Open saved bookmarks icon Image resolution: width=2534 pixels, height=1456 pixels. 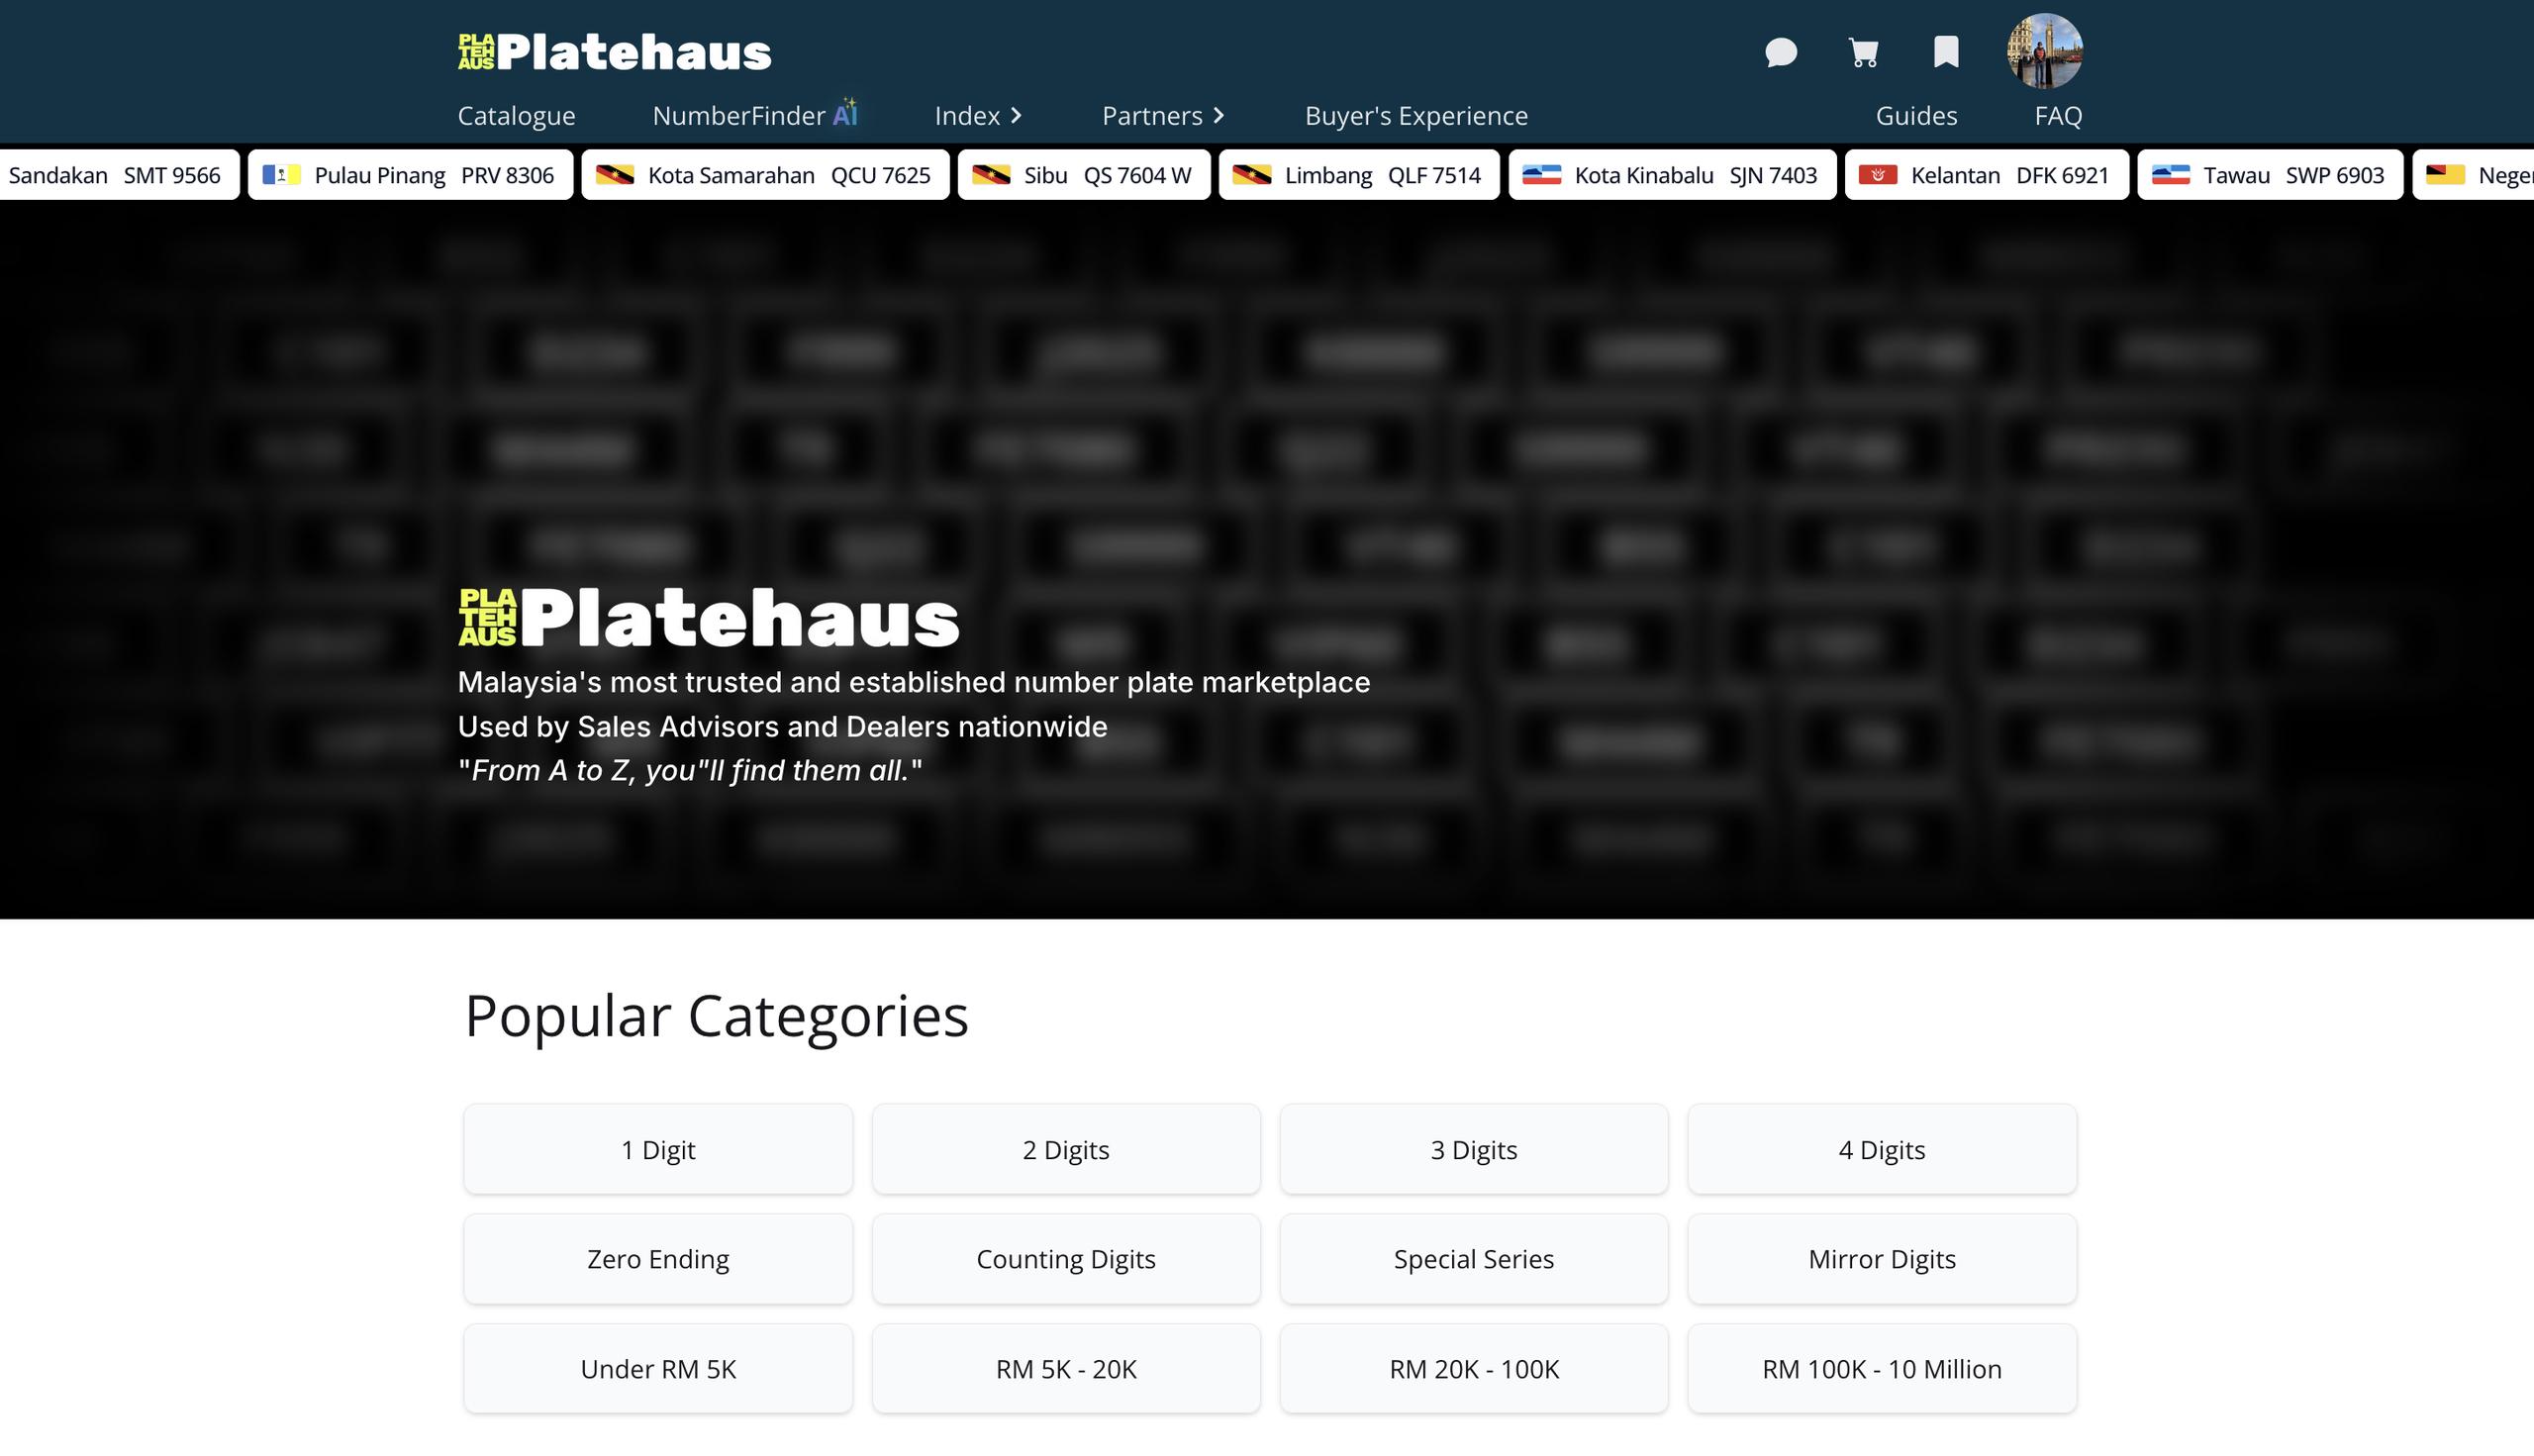[1945, 52]
